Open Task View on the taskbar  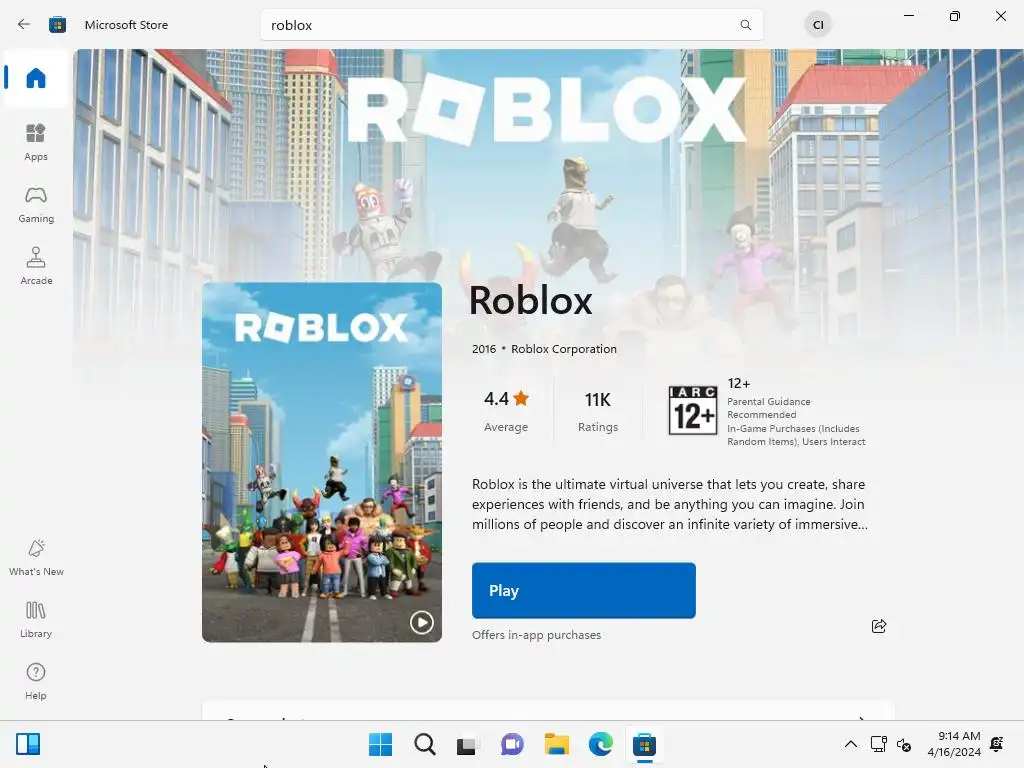[x=468, y=744]
